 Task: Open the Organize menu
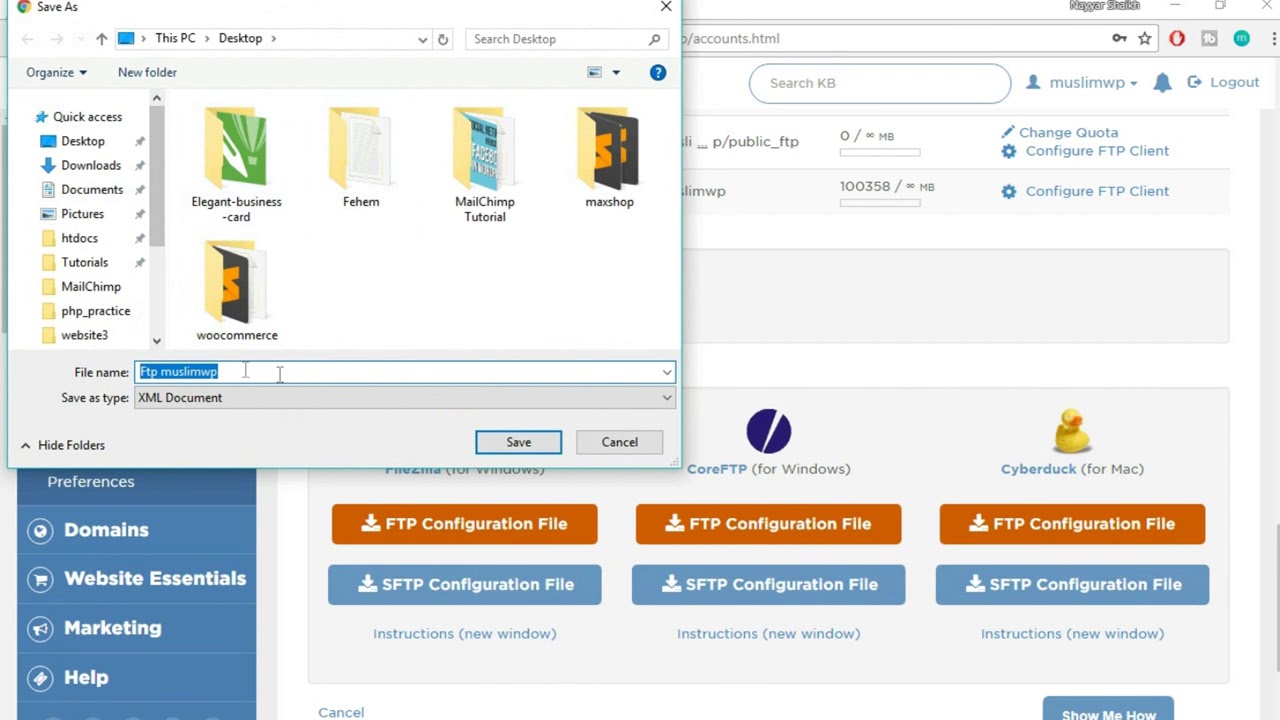click(x=56, y=72)
